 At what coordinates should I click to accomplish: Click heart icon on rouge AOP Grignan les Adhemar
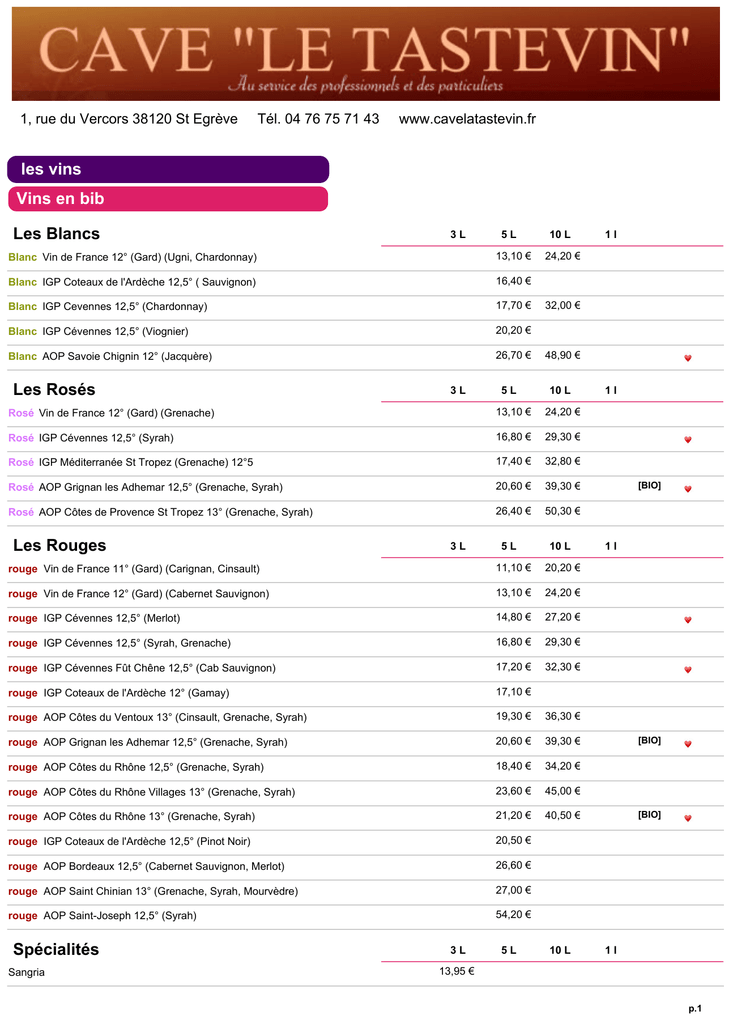687,744
